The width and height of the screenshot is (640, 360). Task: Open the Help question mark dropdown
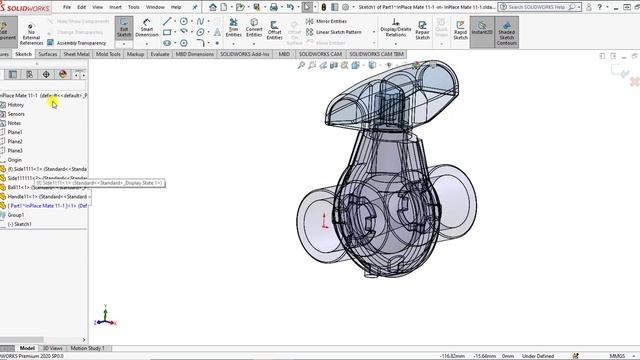(x=607, y=7)
